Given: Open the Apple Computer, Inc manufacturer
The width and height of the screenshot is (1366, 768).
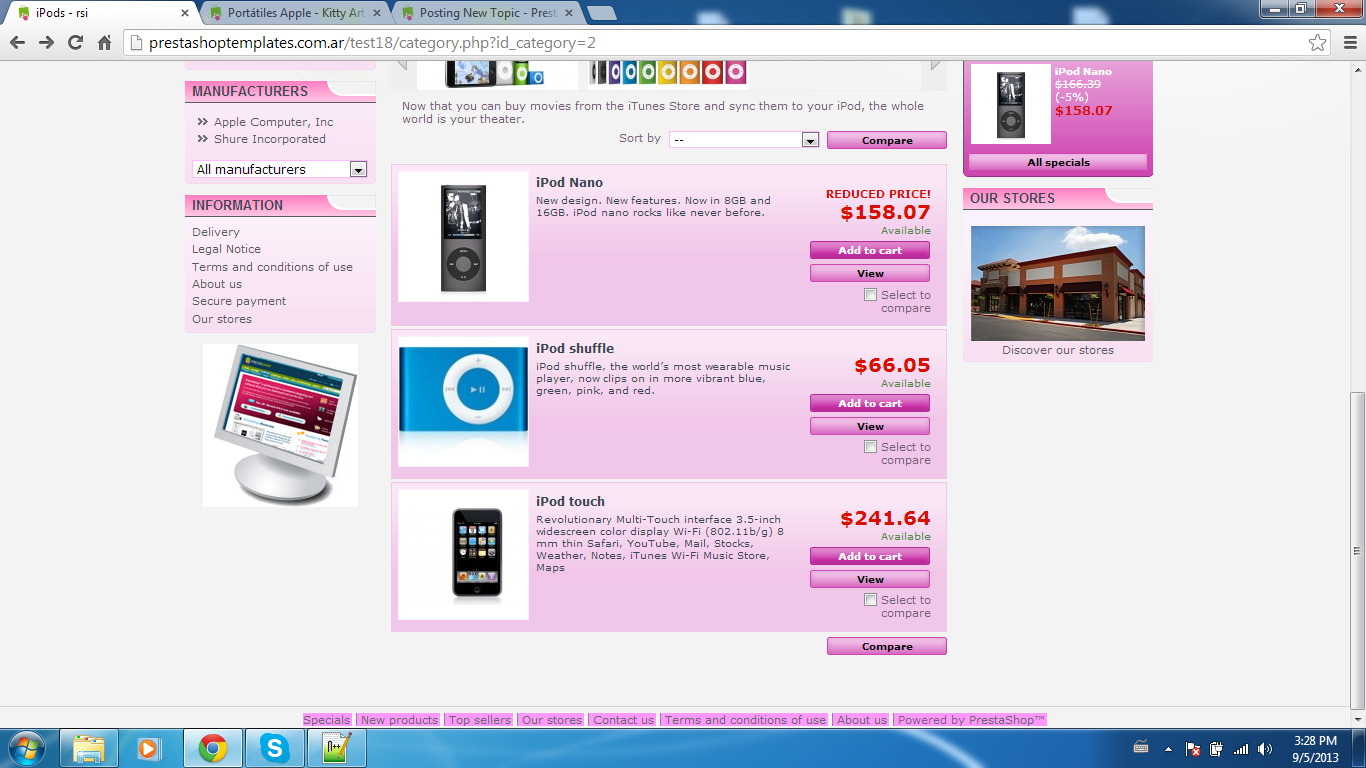Looking at the screenshot, I should [x=273, y=122].
